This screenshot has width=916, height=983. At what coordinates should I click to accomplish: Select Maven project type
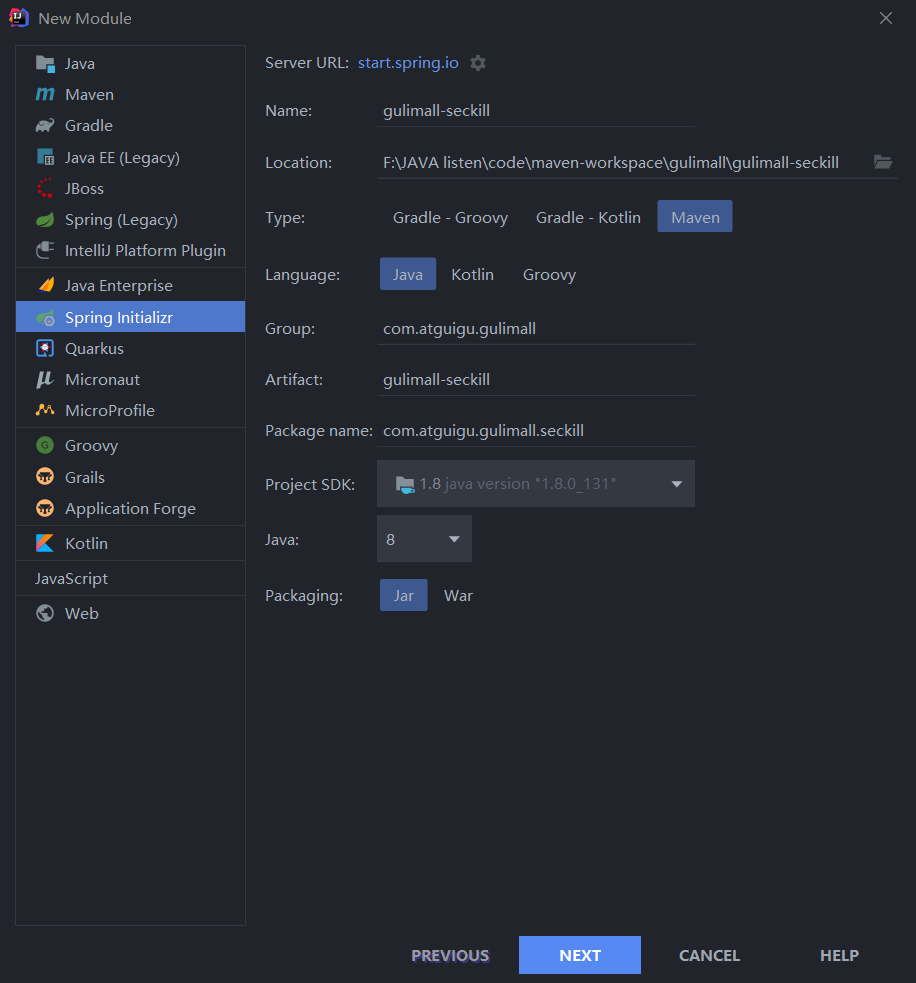tap(695, 217)
